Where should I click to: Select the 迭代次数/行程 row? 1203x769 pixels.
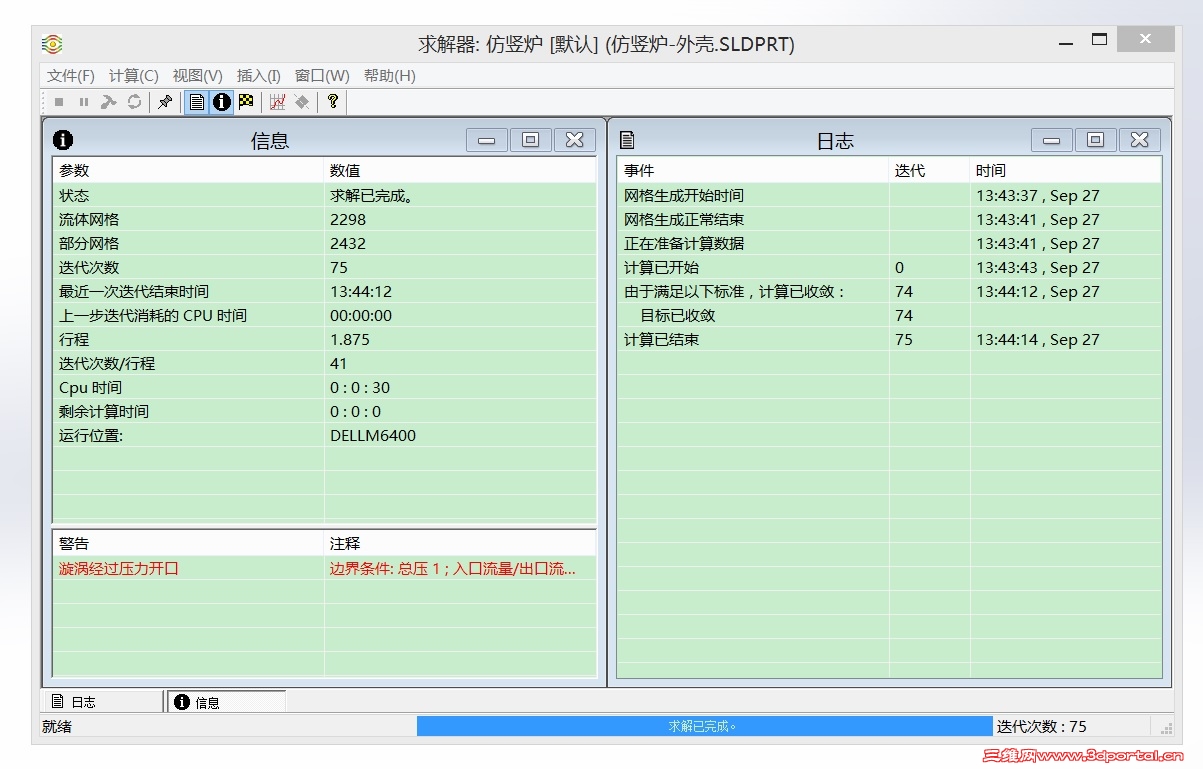[324, 364]
